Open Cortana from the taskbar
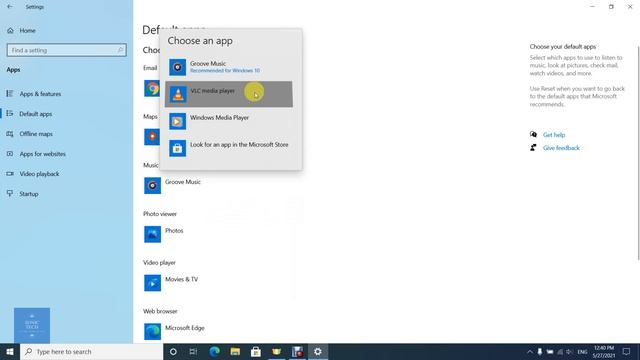This screenshot has width=640, height=360. (x=173, y=351)
